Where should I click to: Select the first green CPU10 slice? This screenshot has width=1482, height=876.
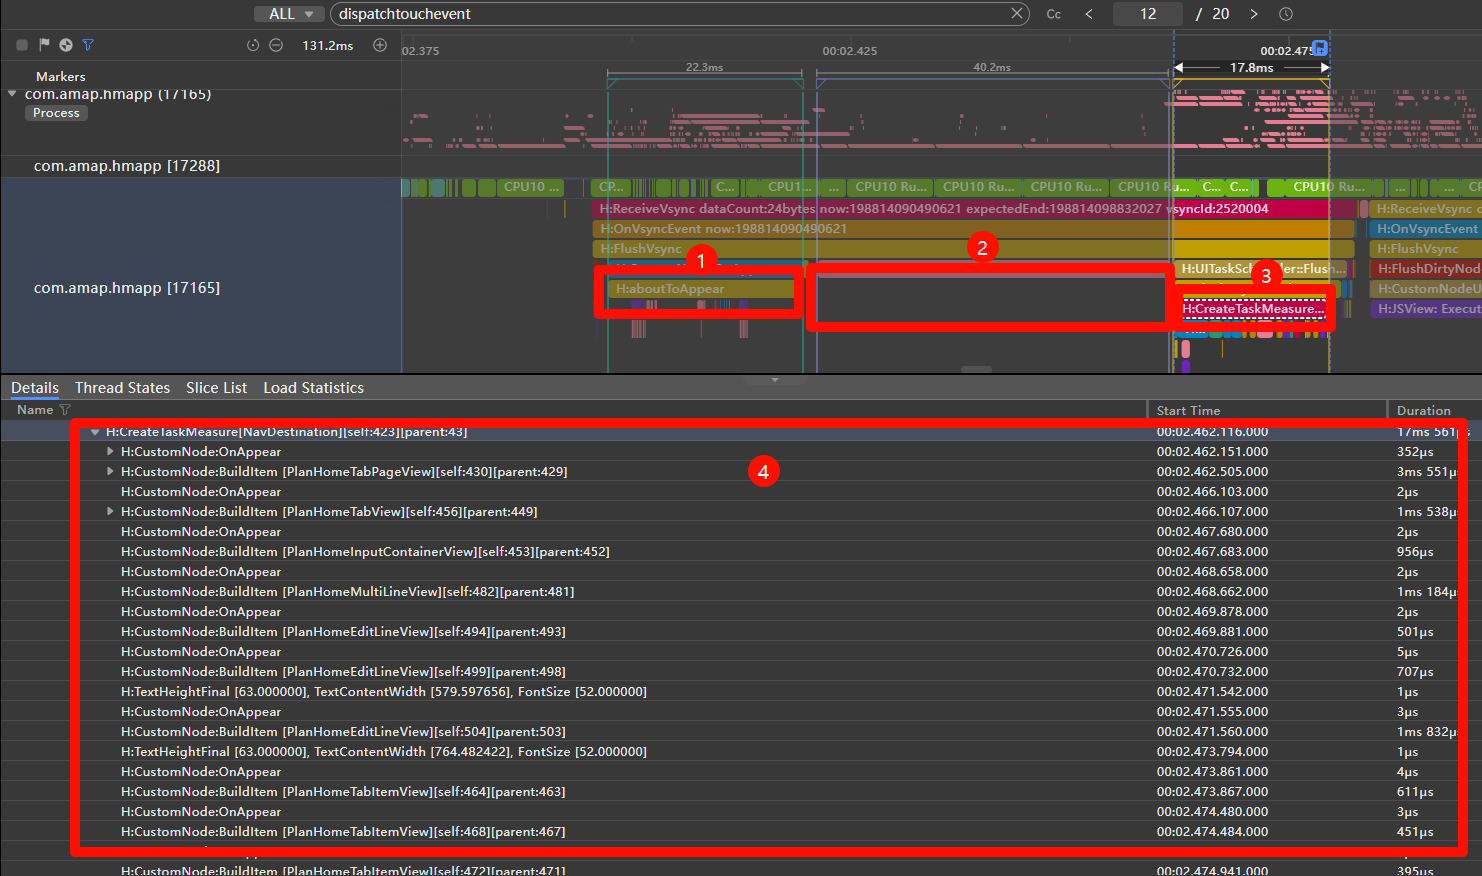[x=530, y=187]
